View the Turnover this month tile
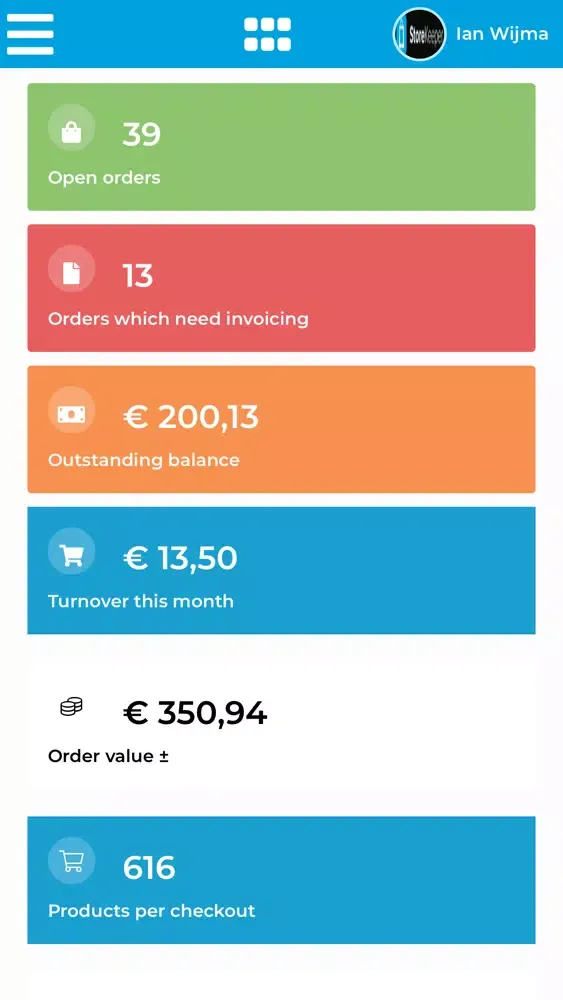The width and height of the screenshot is (563, 1000). click(281, 570)
